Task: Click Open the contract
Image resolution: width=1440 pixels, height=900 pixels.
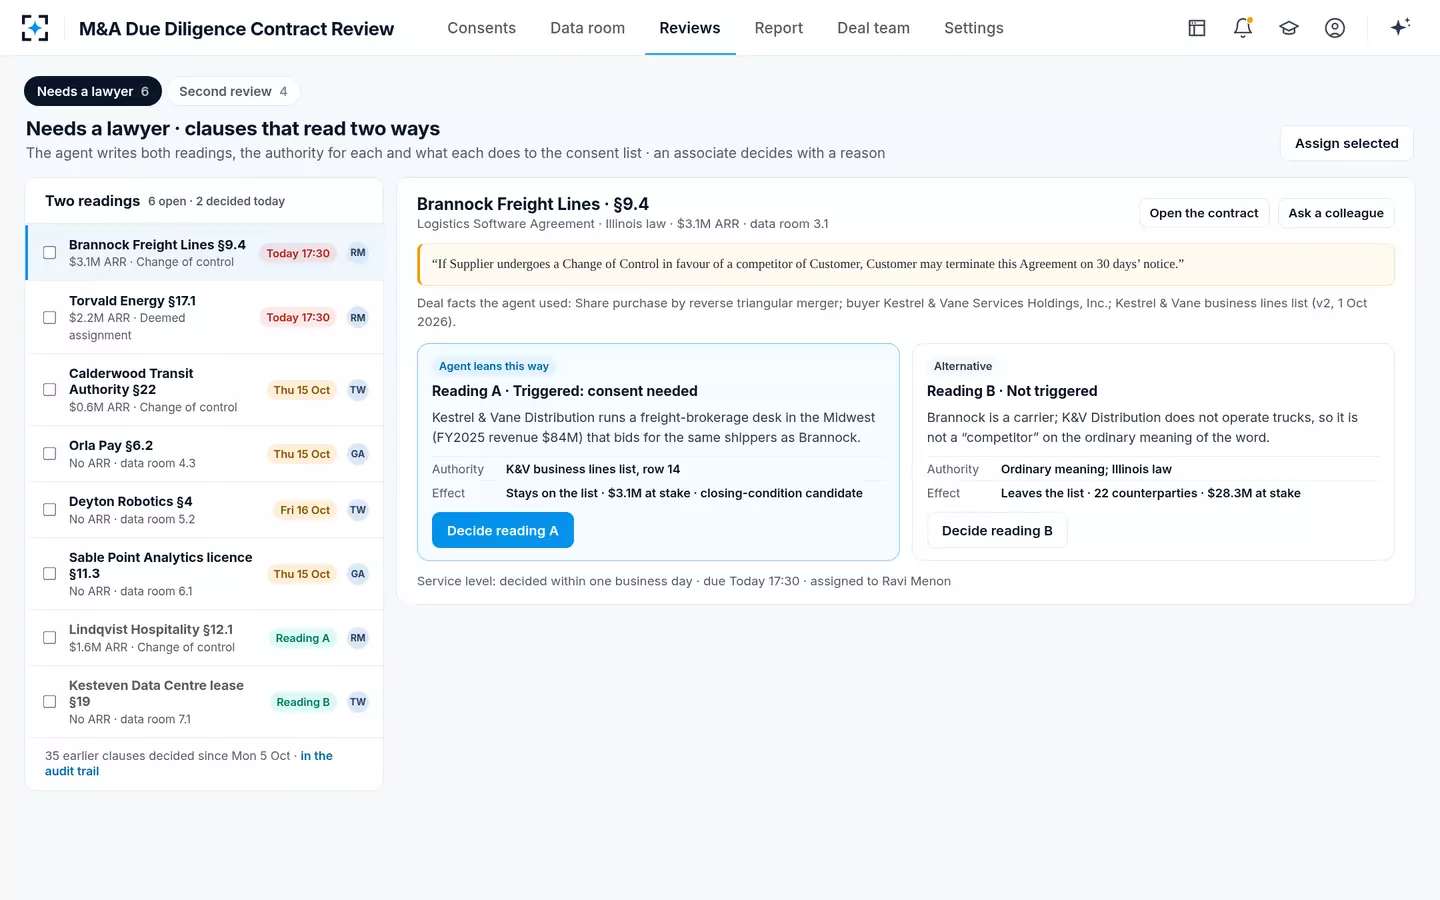Action: (x=1204, y=213)
